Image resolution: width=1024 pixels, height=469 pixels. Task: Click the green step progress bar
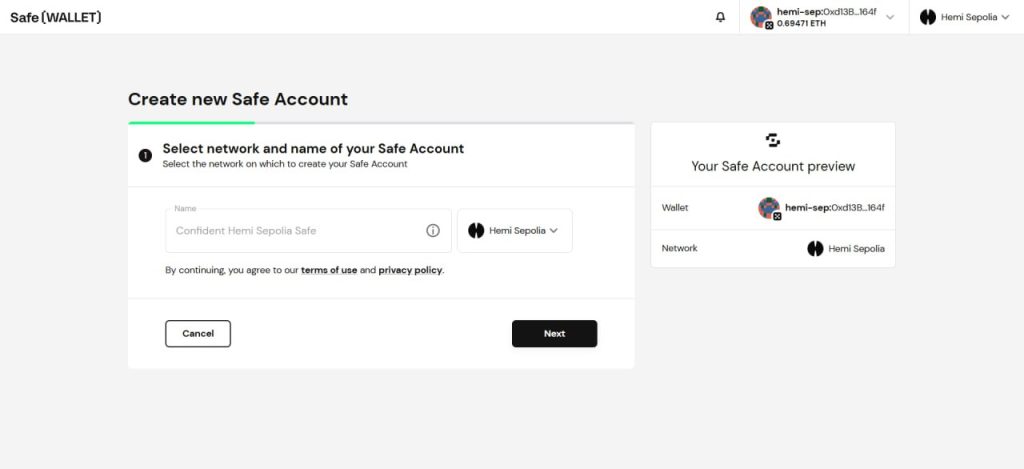pos(191,123)
